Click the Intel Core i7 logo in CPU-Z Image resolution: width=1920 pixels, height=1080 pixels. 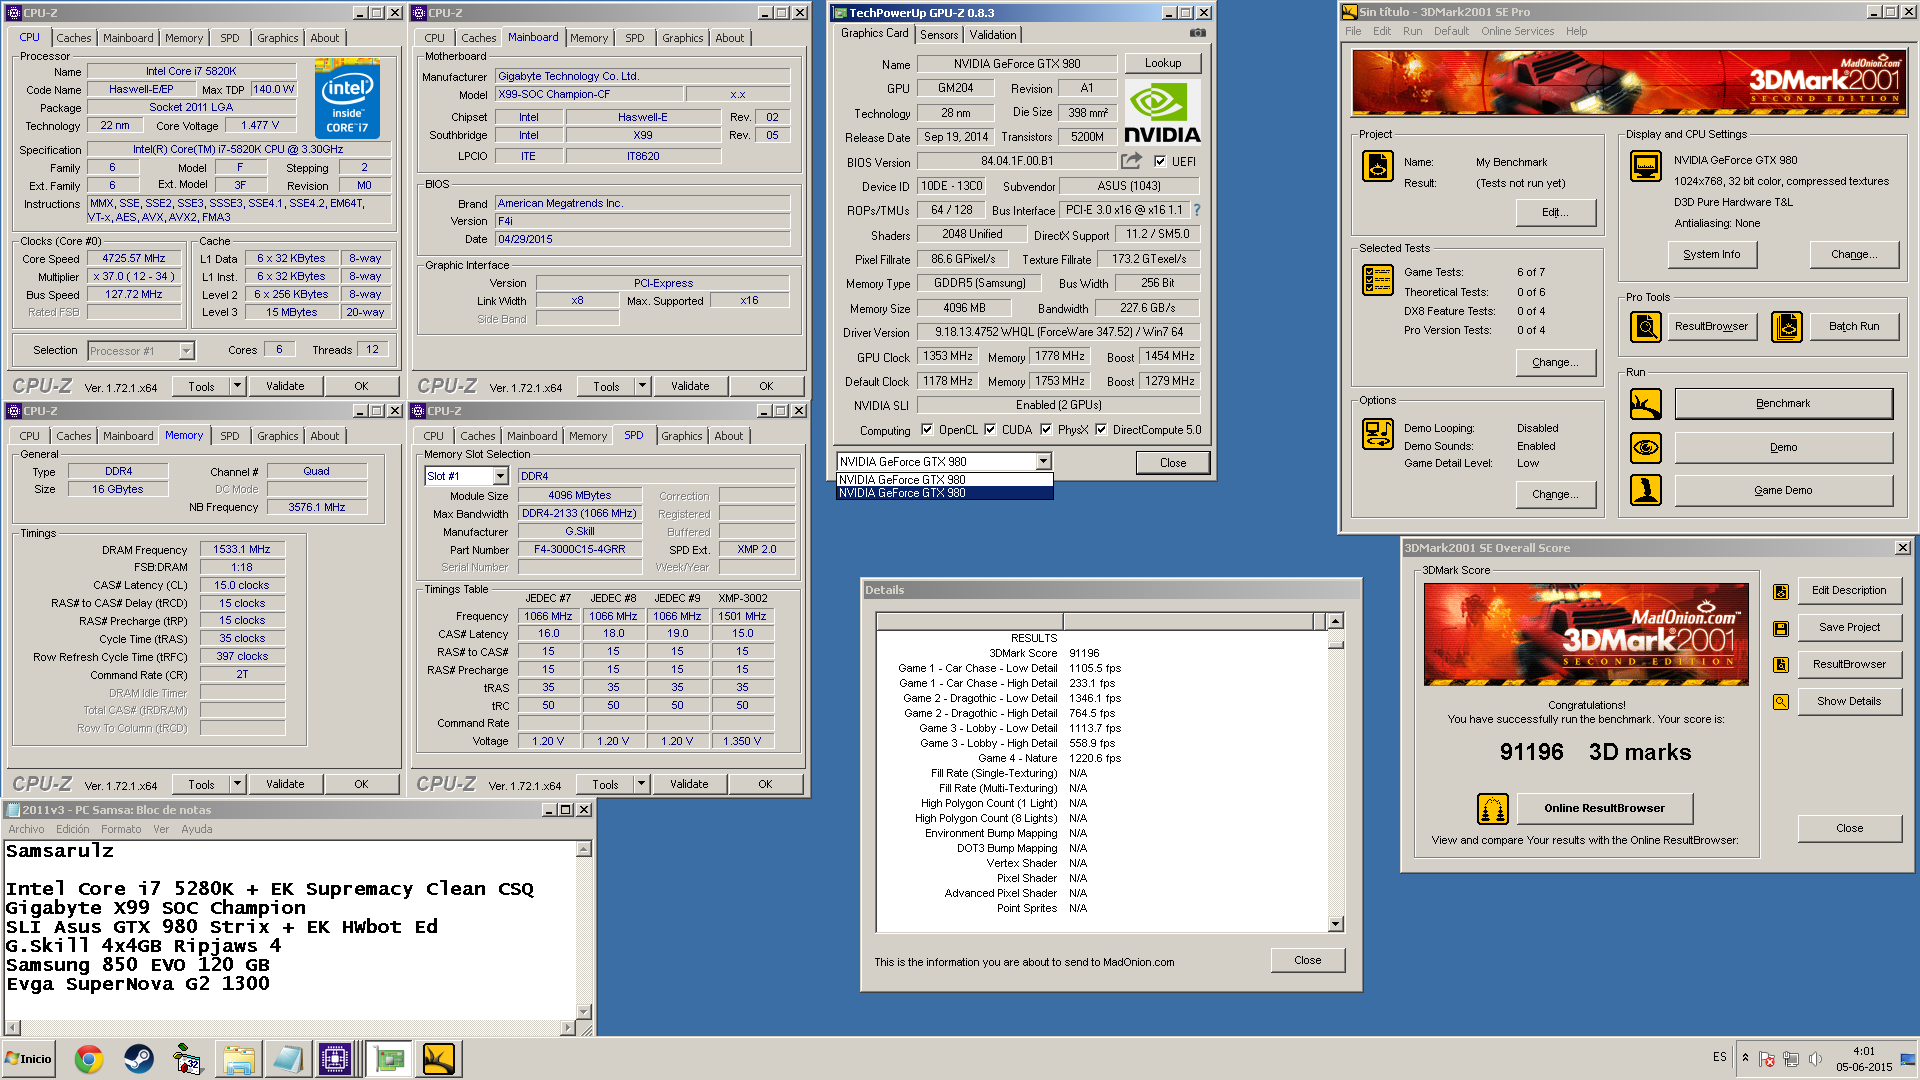[x=347, y=97]
